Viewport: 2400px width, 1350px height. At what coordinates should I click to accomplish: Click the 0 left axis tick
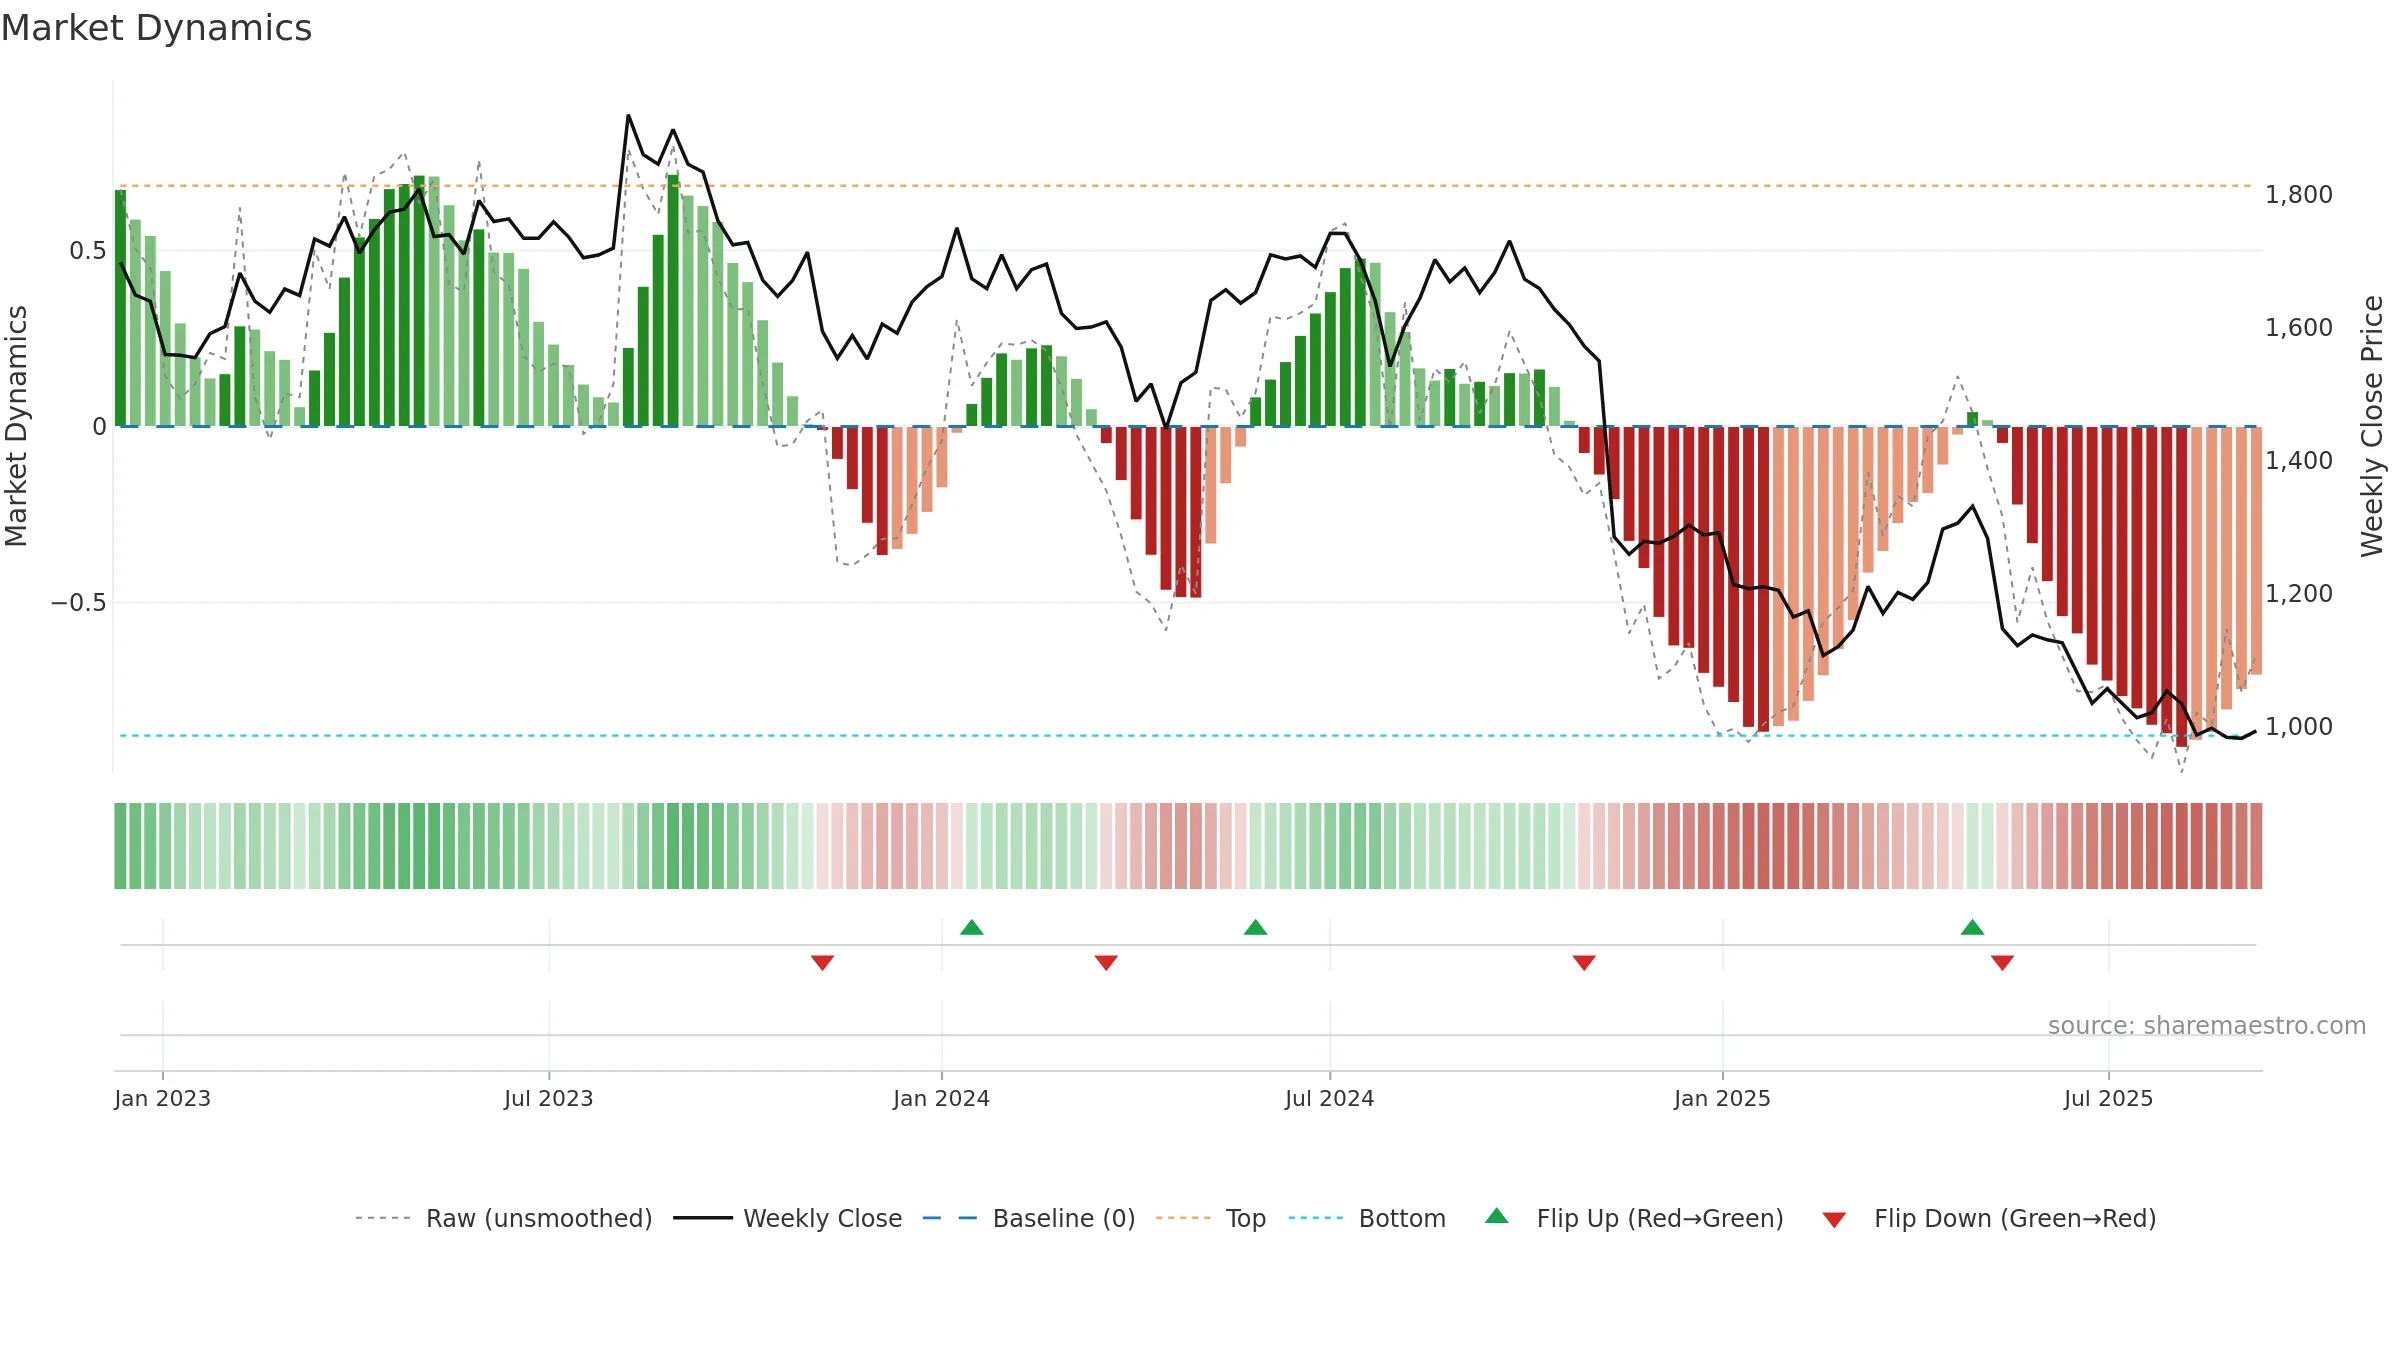[99, 427]
